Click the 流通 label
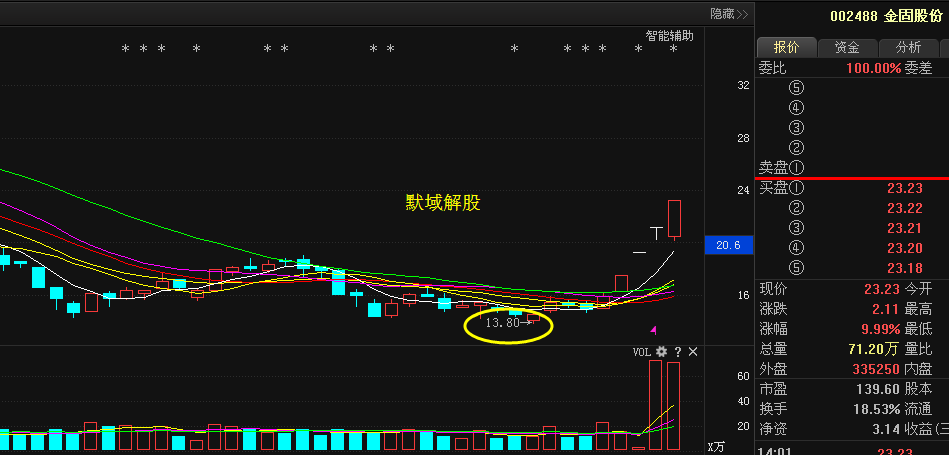 [x=919, y=409]
